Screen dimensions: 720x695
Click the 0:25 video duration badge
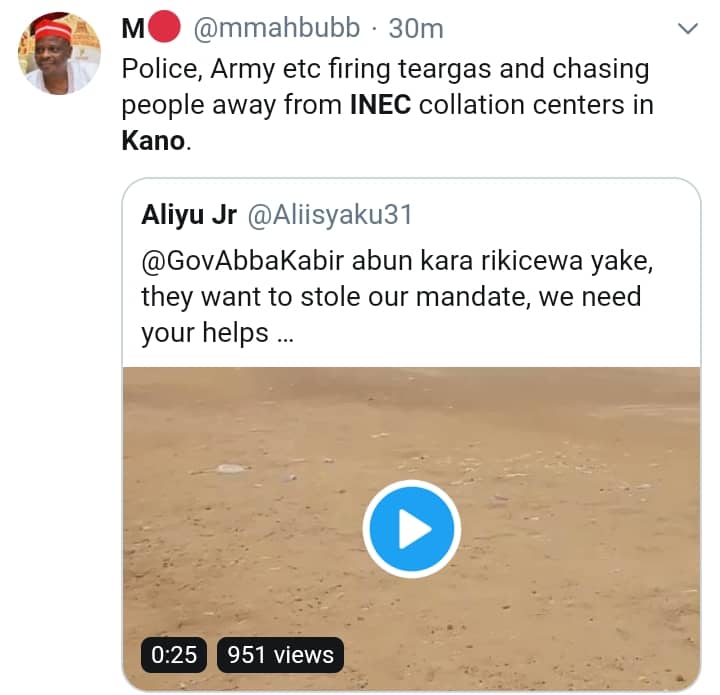[x=174, y=655]
